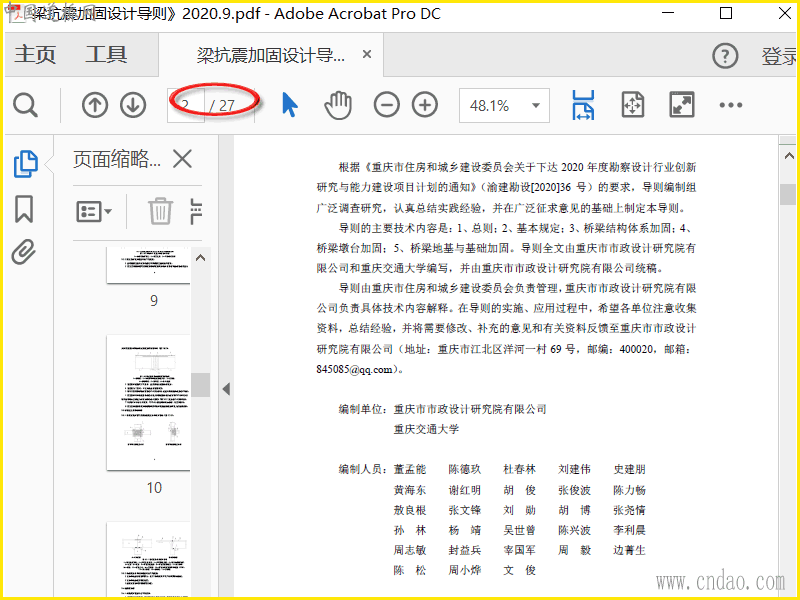
Task: Collapse navigation pane with left triangle
Action: pos(227,389)
